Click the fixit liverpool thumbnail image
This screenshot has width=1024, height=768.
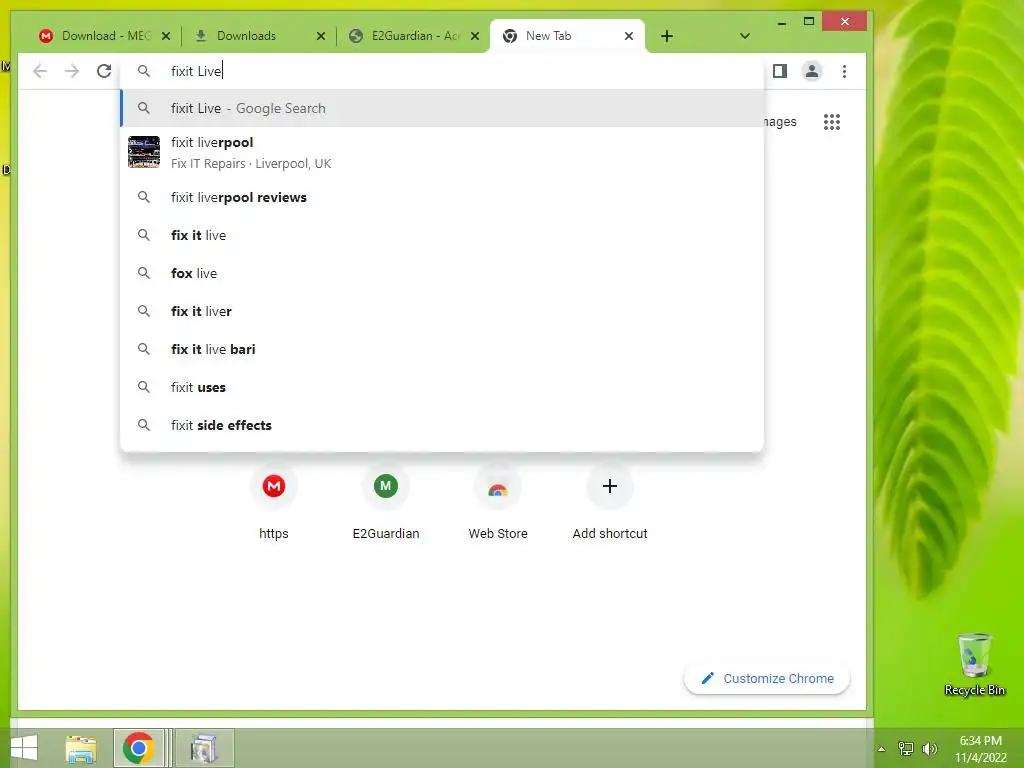(x=144, y=152)
